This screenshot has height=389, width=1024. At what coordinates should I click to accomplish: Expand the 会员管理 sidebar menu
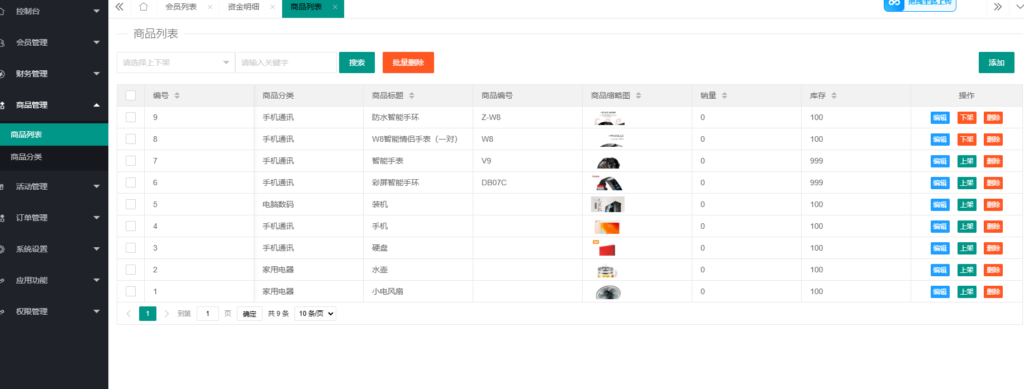pos(54,42)
